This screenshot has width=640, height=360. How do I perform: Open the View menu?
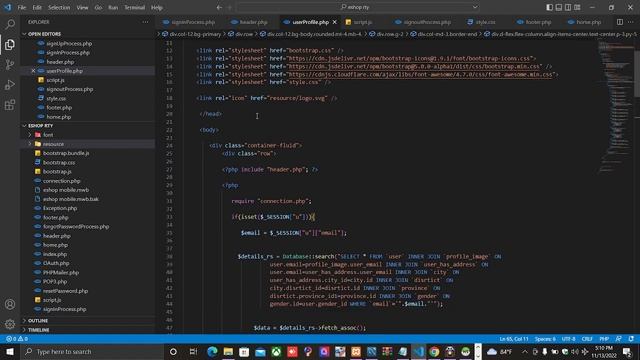(82, 7)
